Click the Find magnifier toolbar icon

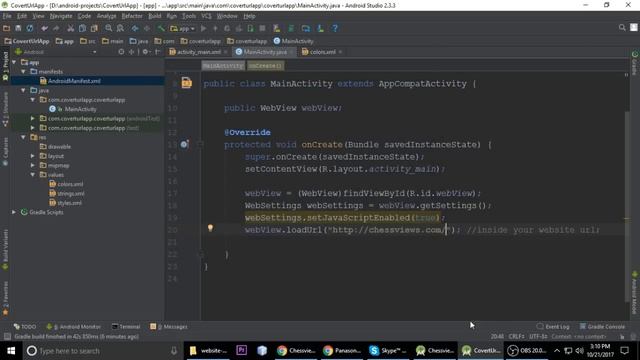point(109,28)
